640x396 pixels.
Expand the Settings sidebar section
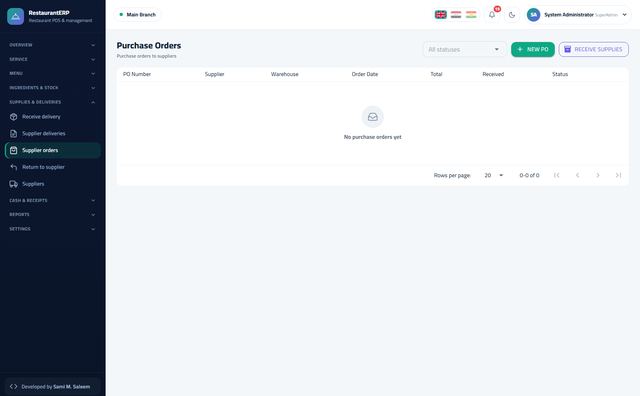tap(52, 229)
